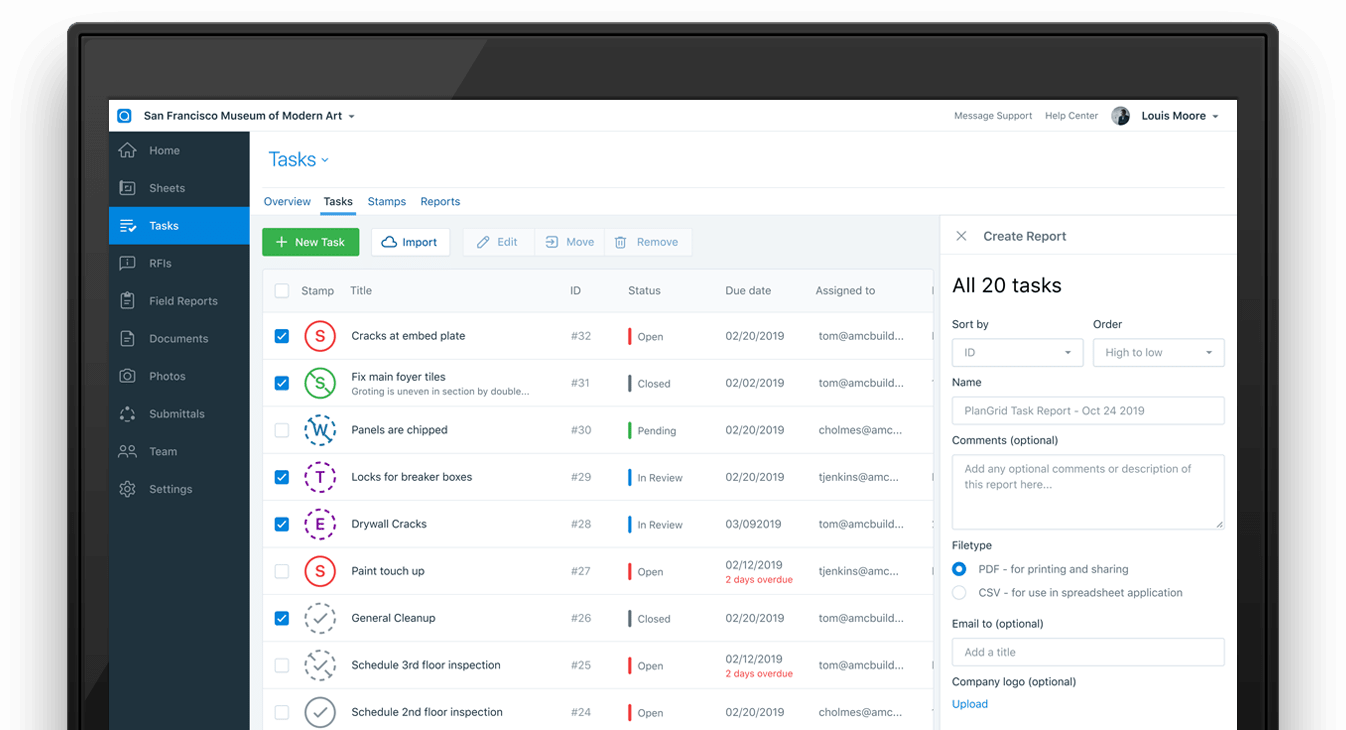Click Edit in the task toolbar
The width and height of the screenshot is (1346, 730).
pos(498,242)
